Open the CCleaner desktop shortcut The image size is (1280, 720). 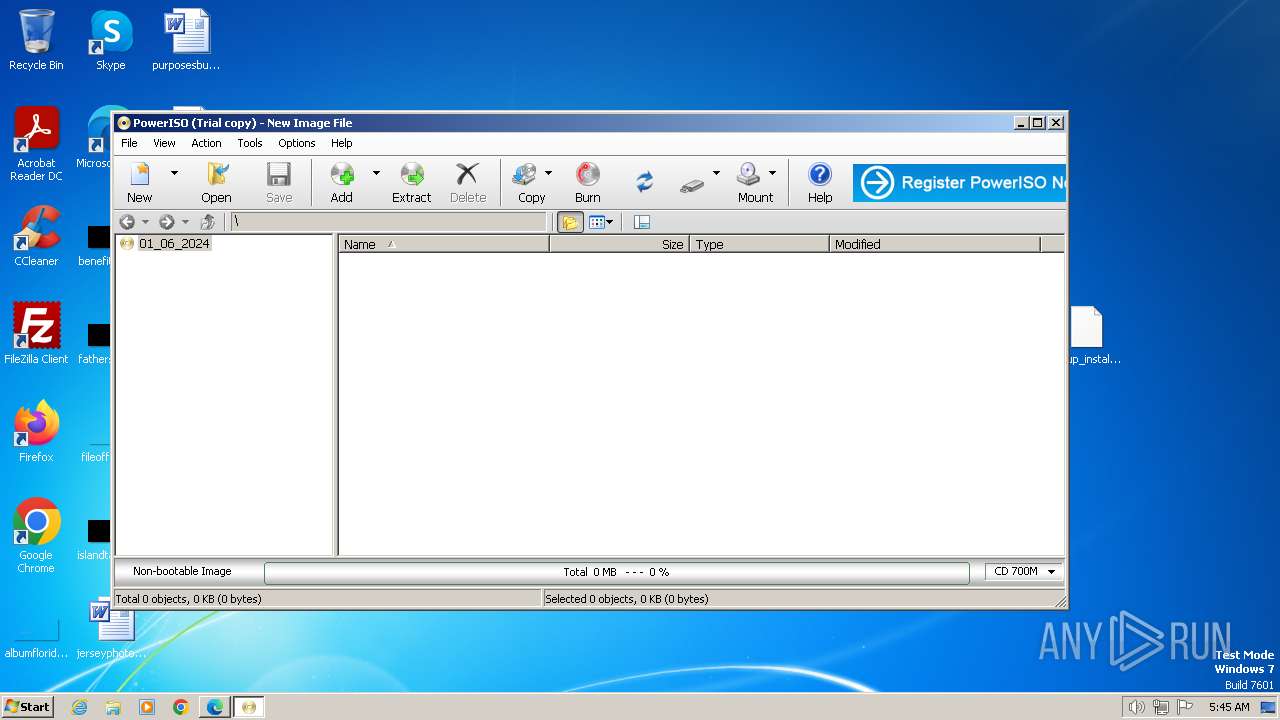click(36, 236)
